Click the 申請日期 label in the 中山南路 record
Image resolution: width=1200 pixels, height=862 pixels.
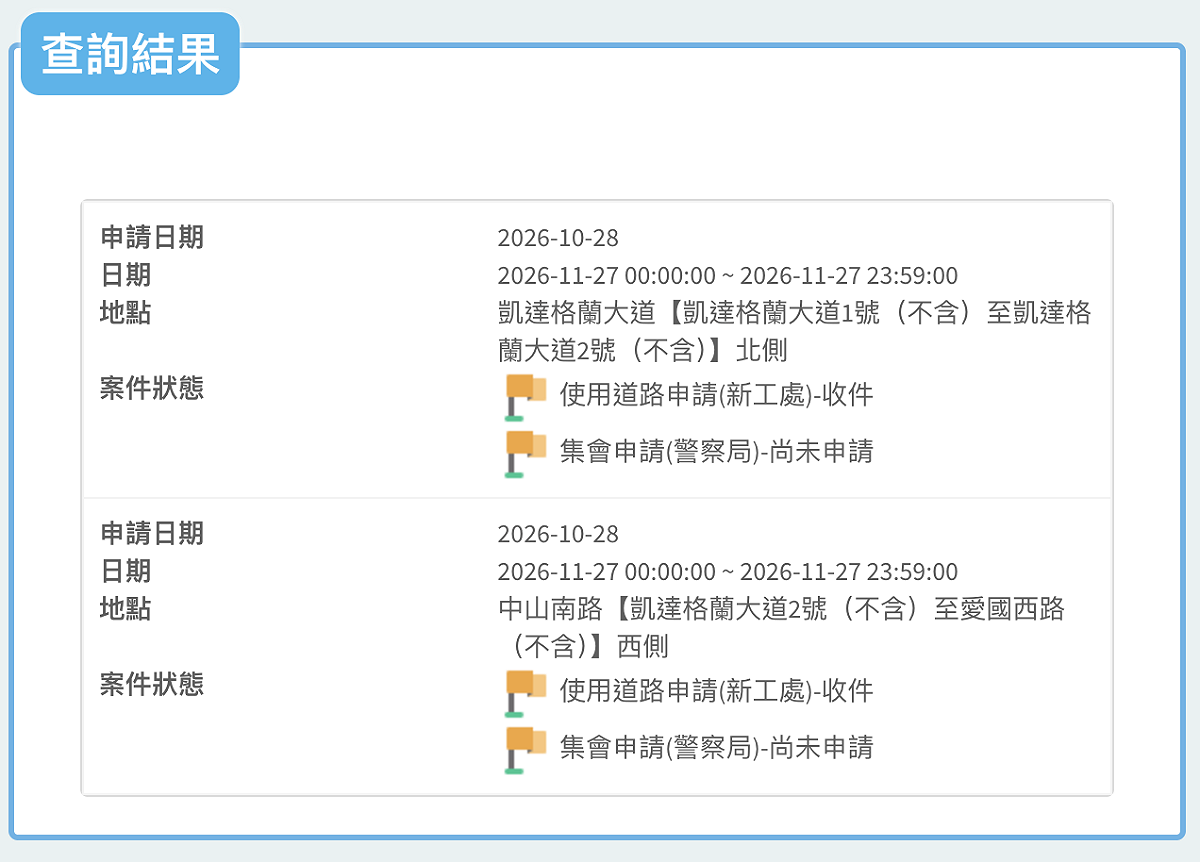click(152, 533)
